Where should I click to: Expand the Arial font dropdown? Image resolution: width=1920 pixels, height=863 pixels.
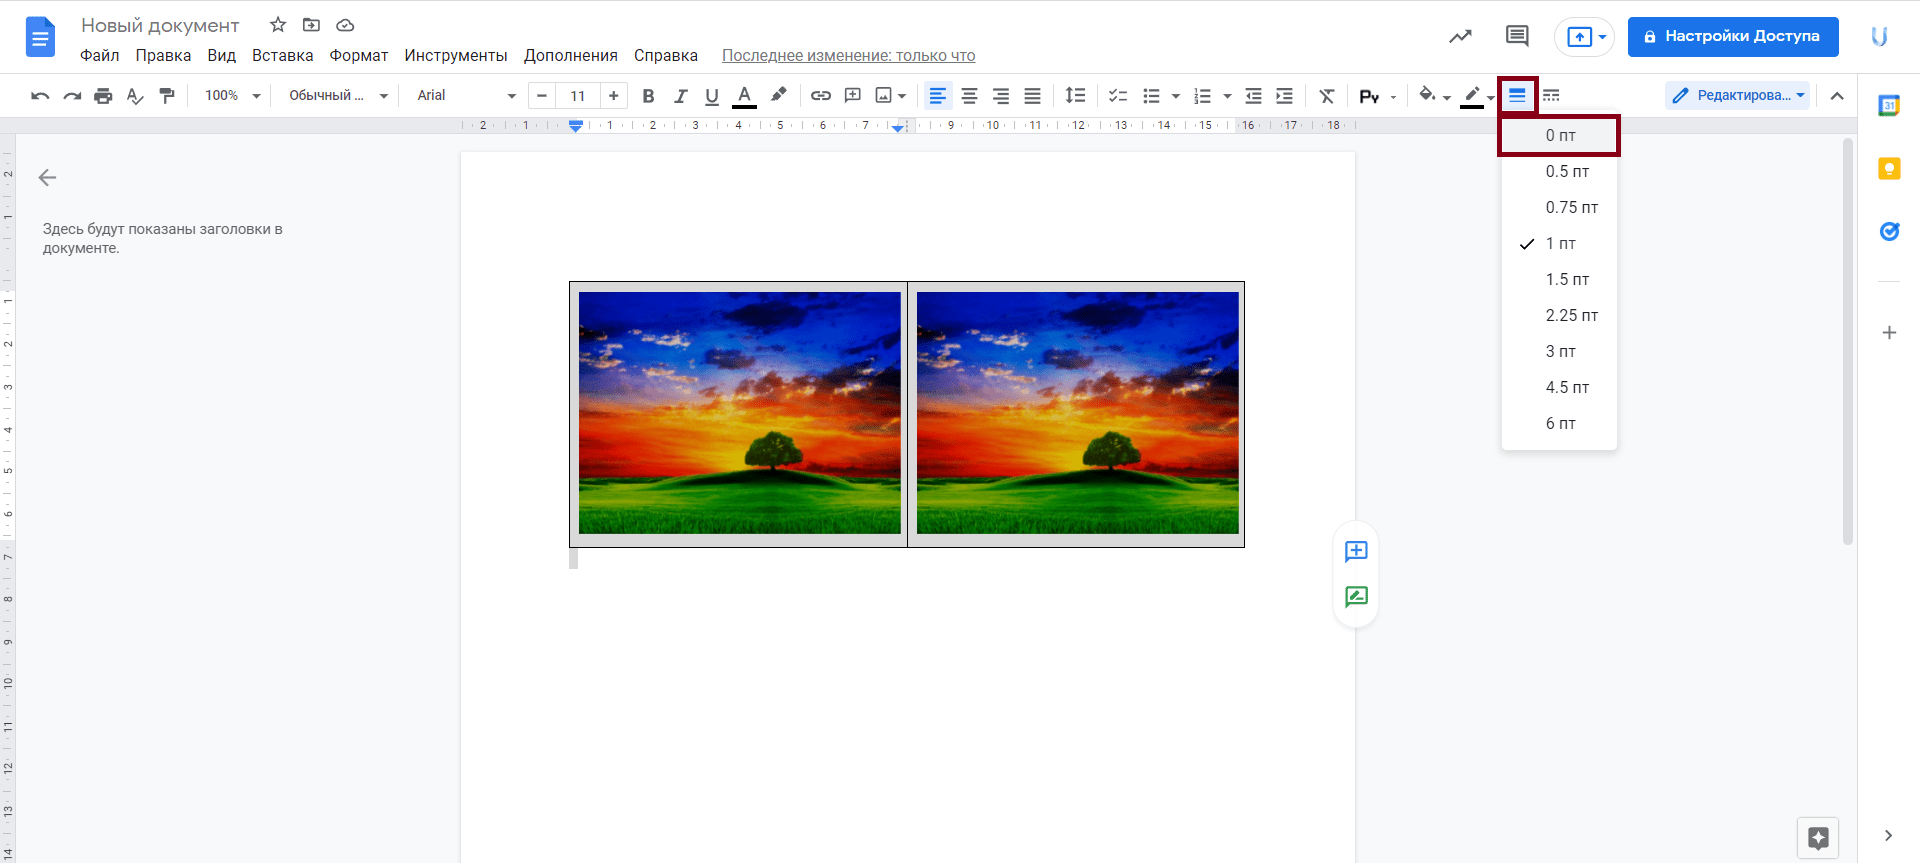click(x=466, y=96)
